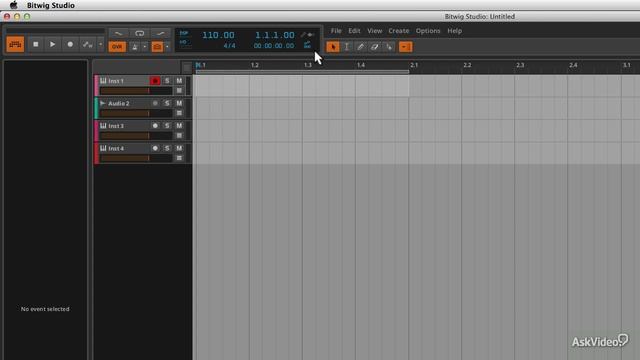Click the Inst 4 automation lane icon
Image resolution: width=640 pixels, height=360 pixels.
coord(179,158)
